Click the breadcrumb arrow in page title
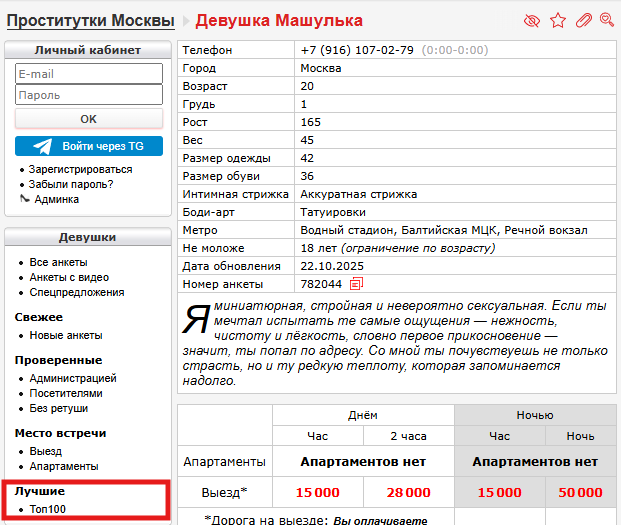 point(184,20)
